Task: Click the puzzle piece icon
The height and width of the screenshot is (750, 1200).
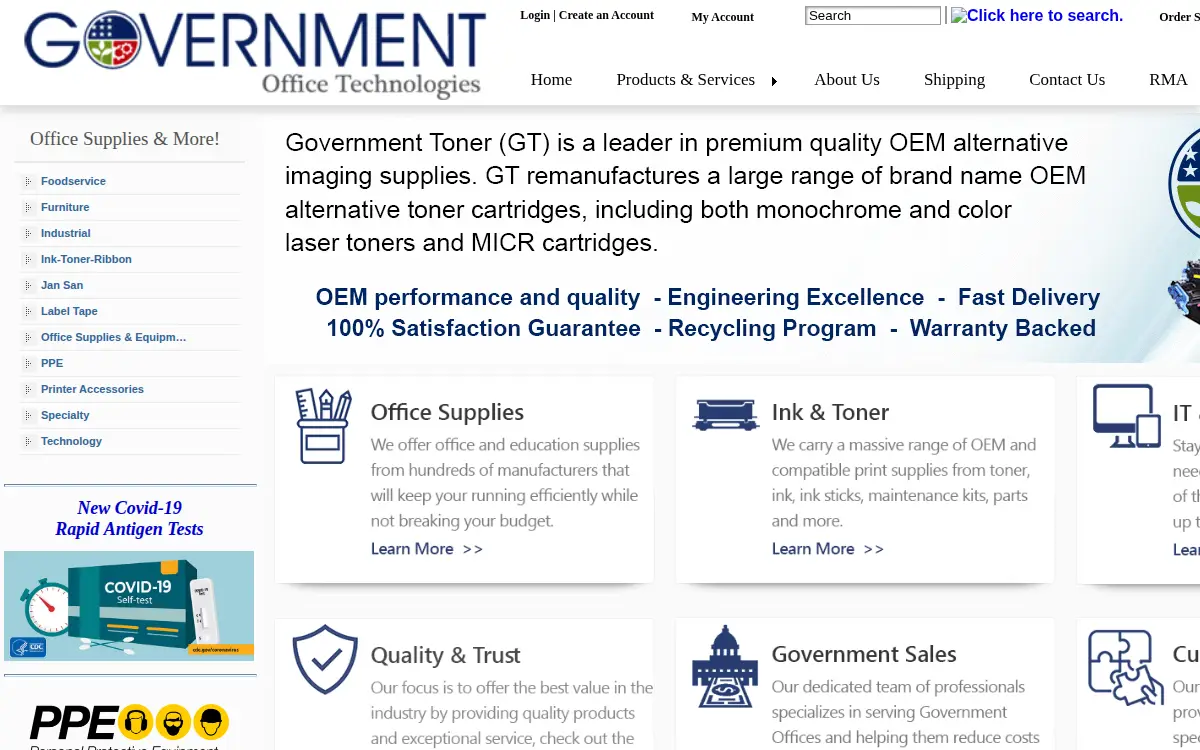Action: point(1126,667)
